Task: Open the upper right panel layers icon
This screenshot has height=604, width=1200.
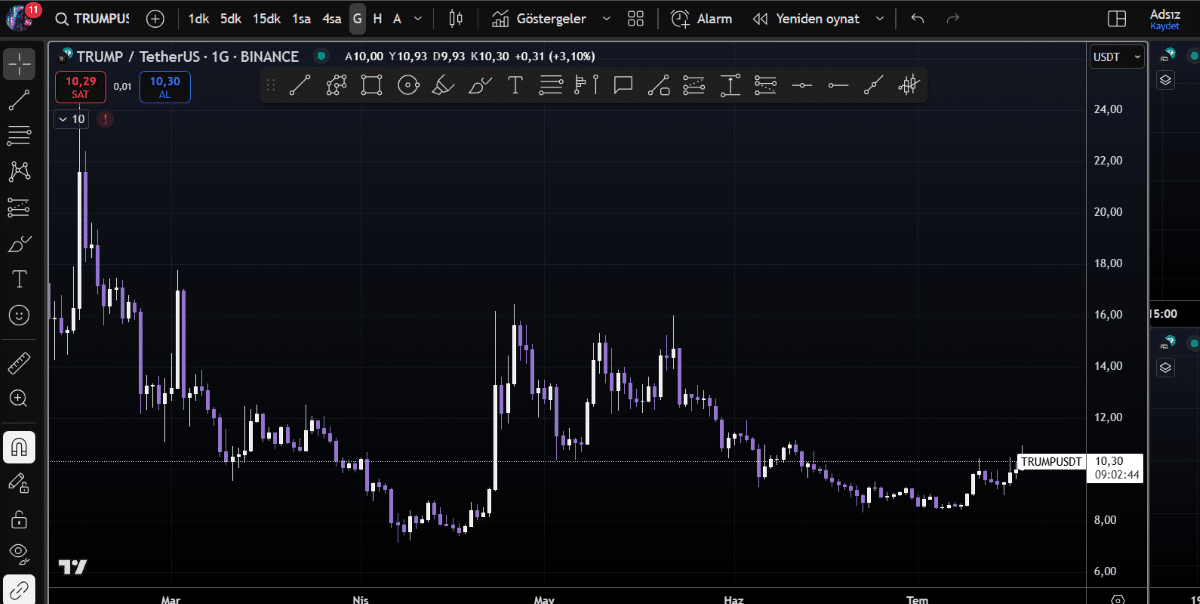Action: pyautogui.click(x=1165, y=80)
